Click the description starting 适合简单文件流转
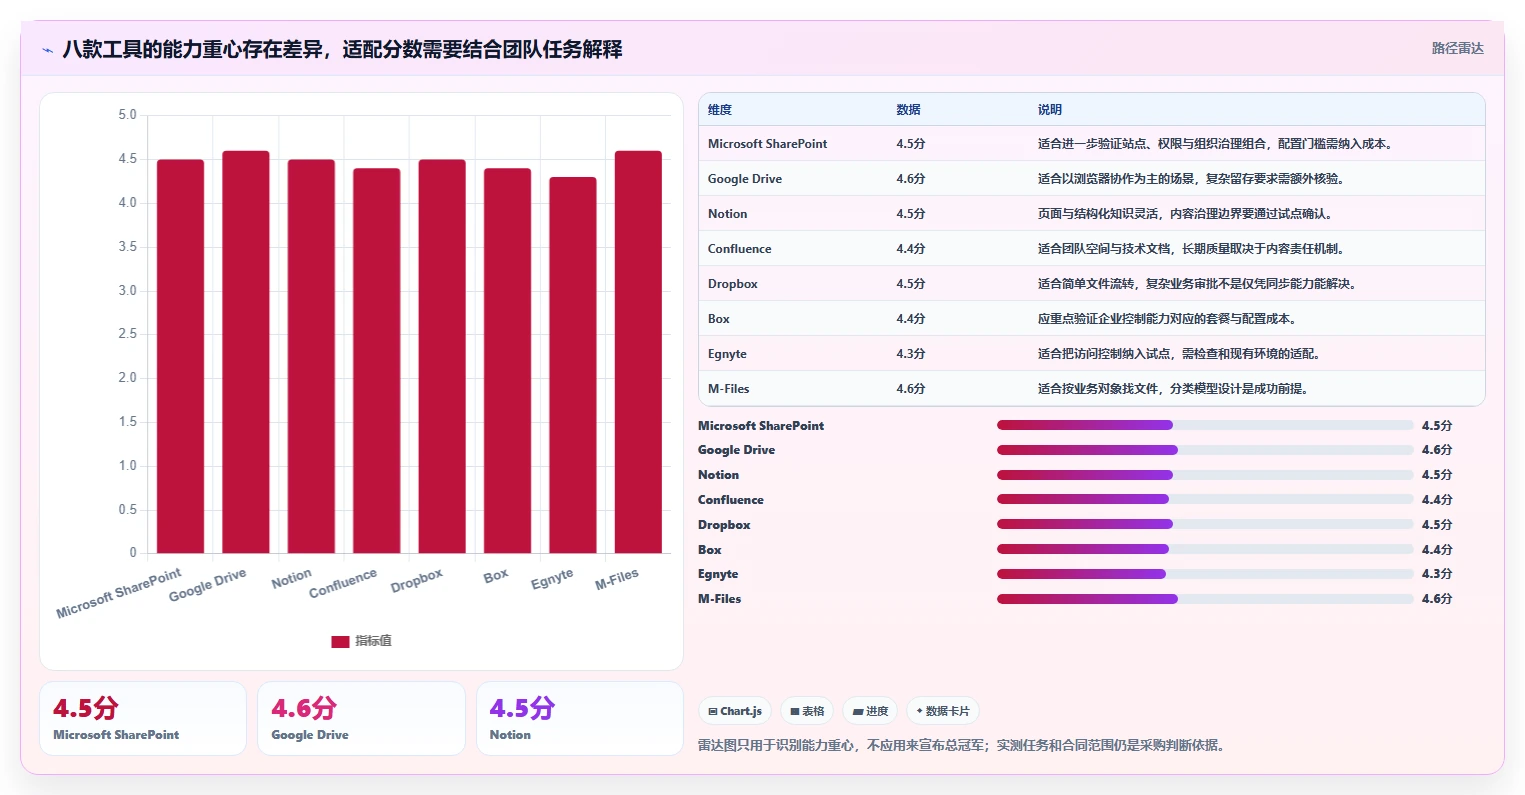The width and height of the screenshot is (1525, 795). tap(1197, 284)
